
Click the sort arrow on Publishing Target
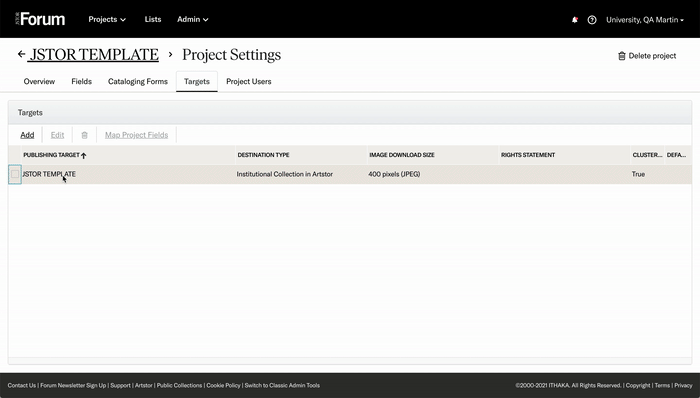83,155
